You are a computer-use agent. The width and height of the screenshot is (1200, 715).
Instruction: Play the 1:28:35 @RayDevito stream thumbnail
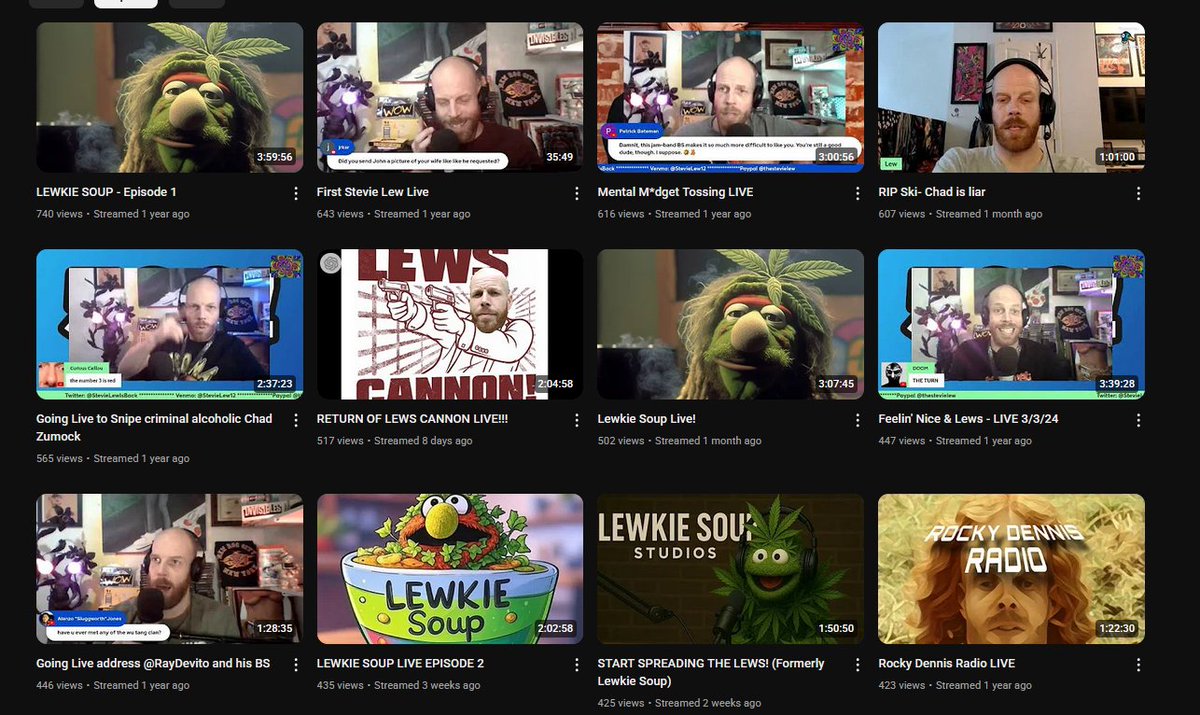click(169, 569)
